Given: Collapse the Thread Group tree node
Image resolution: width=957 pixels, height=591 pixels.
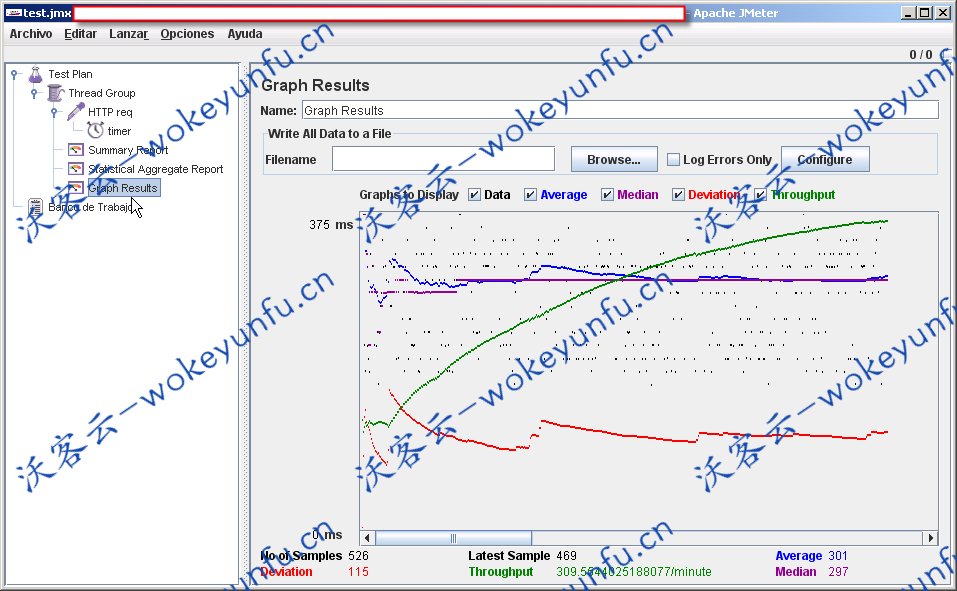Looking at the screenshot, I should [34, 93].
